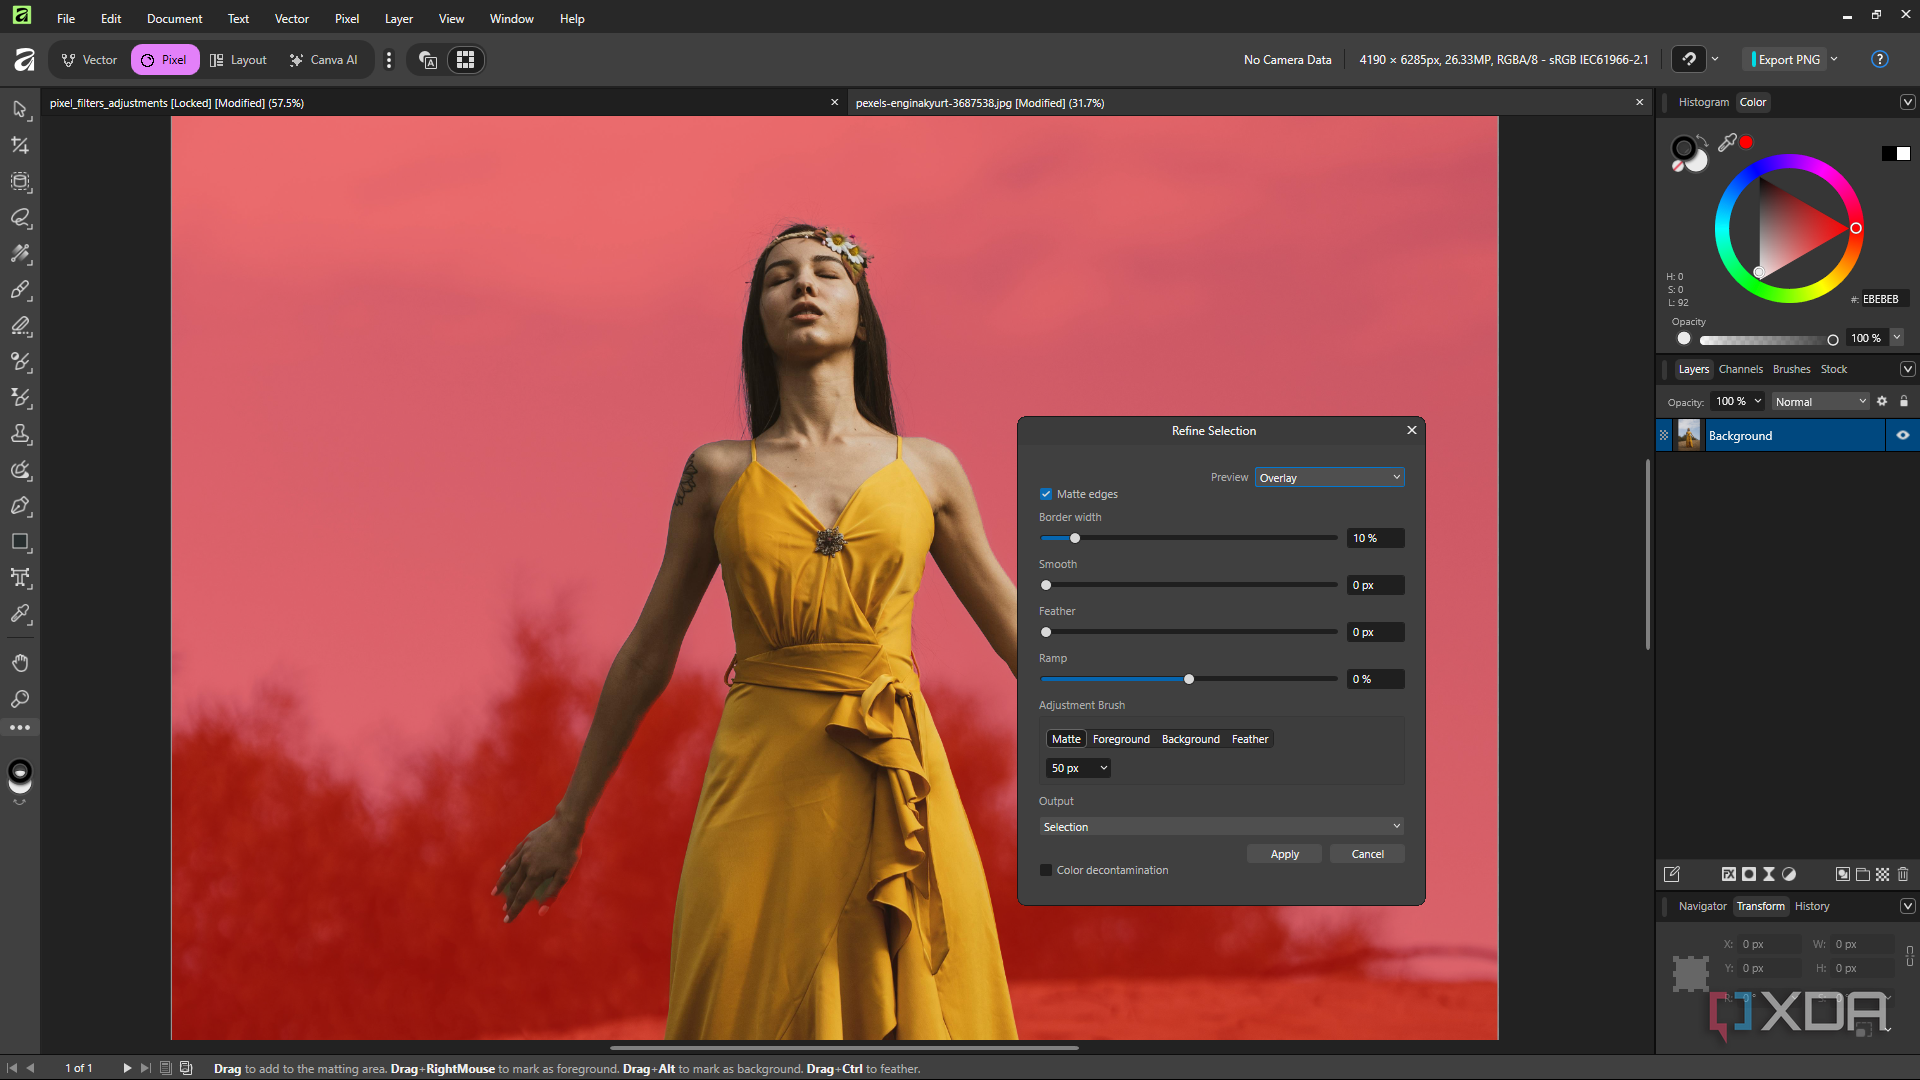1920x1080 pixels.
Task: Hide the Background layer with eye icon
Action: 1903,435
